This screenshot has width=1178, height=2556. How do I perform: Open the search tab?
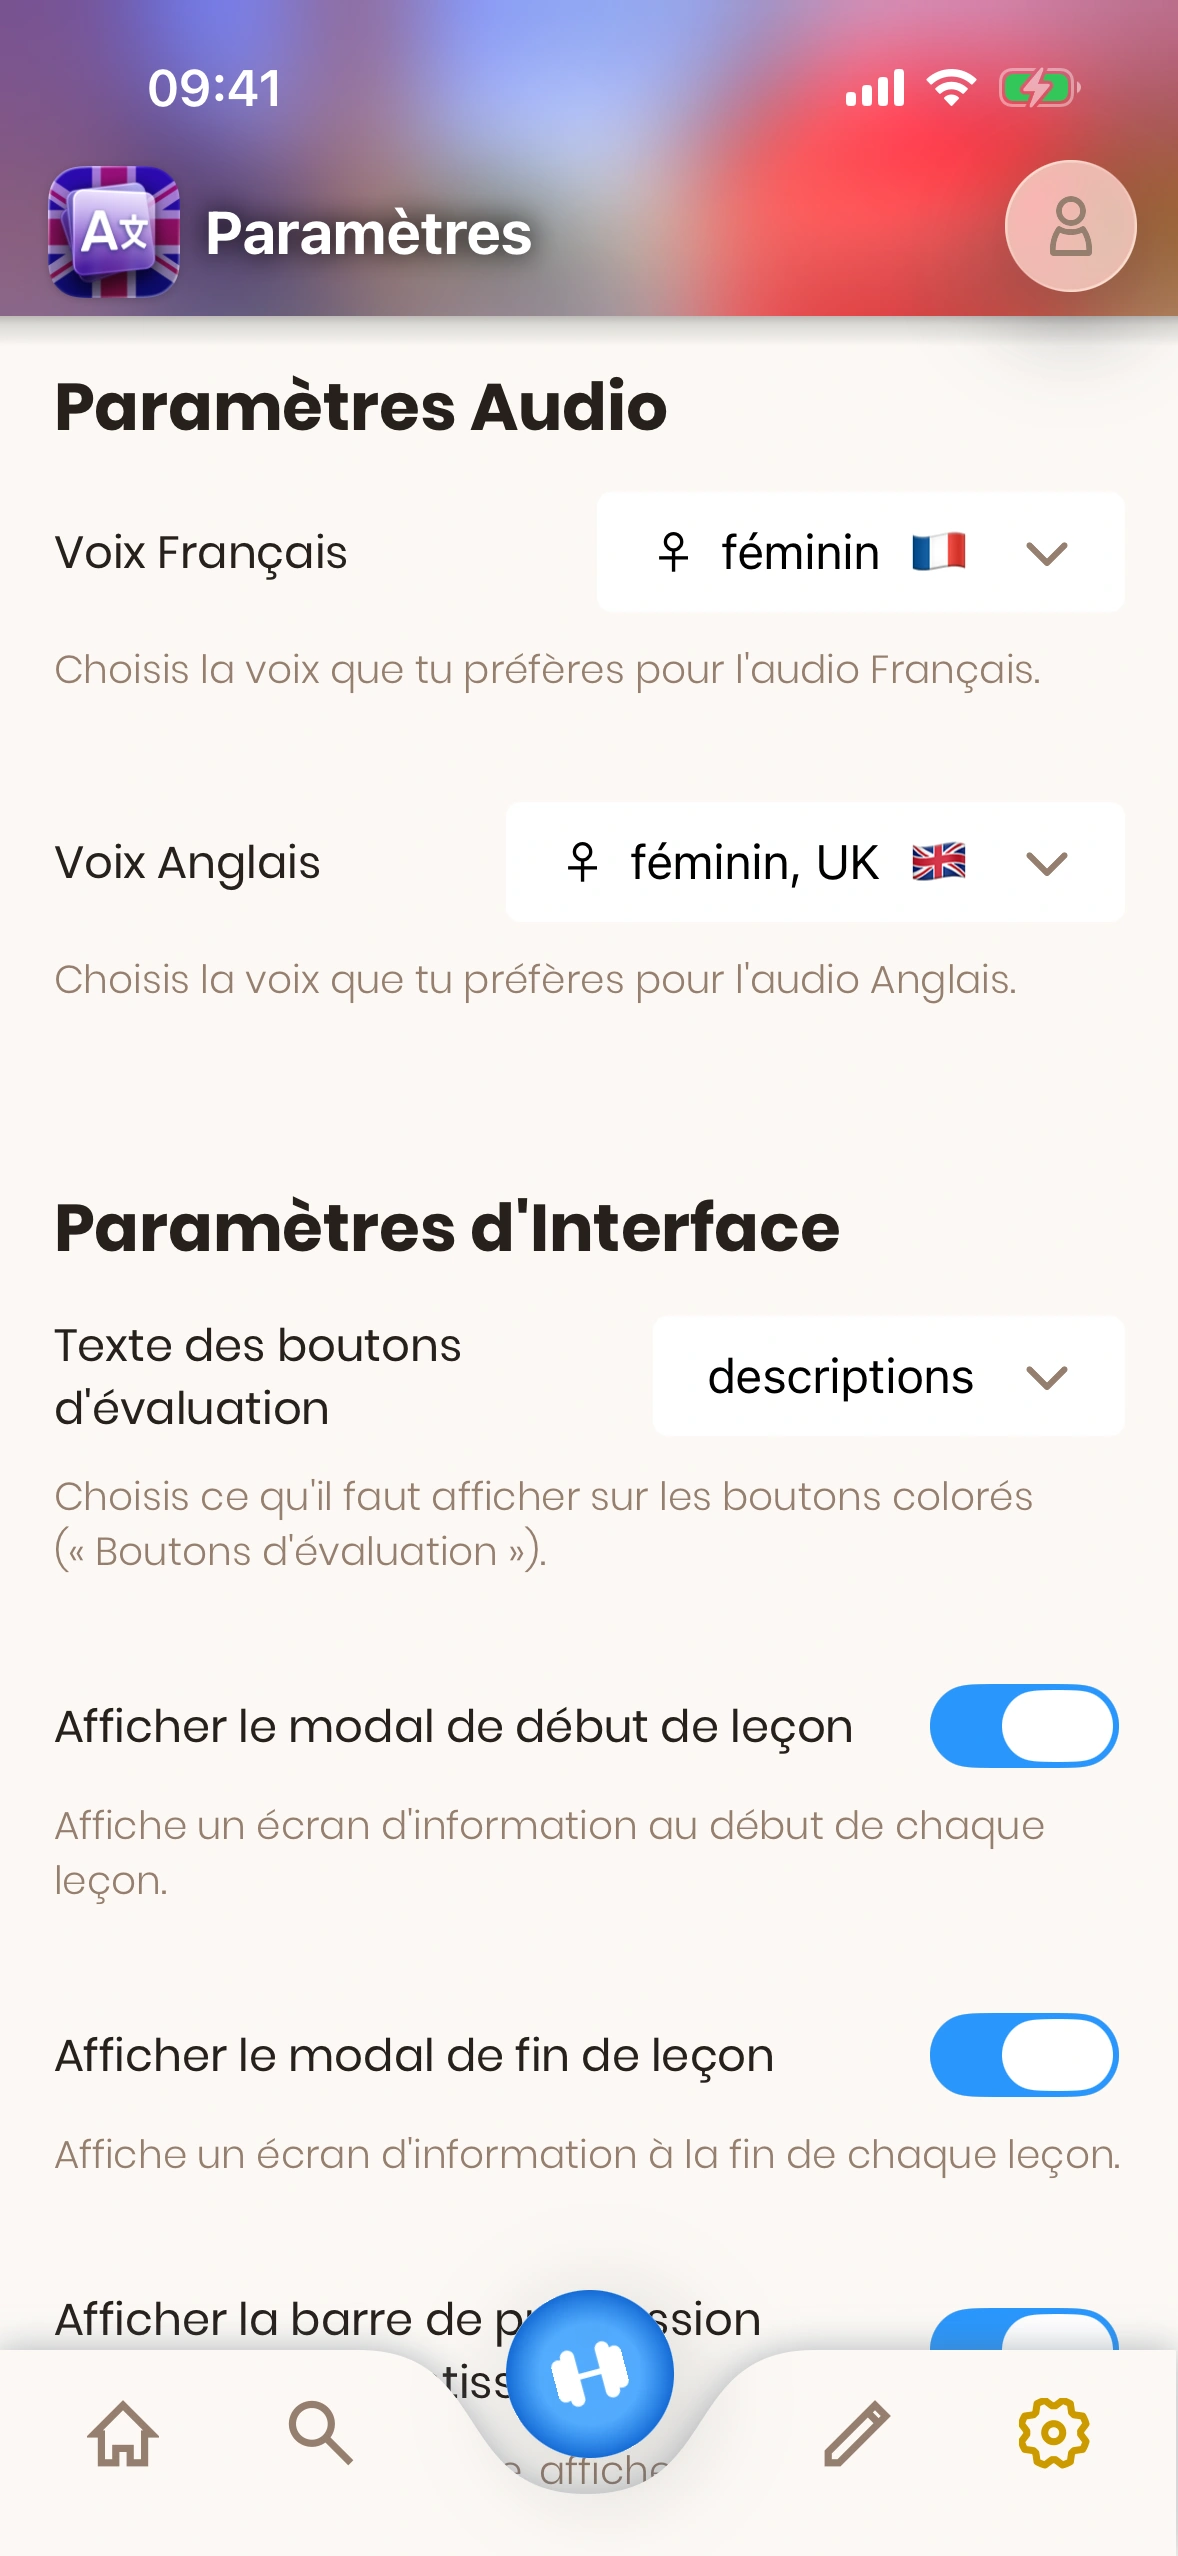pos(320,2433)
